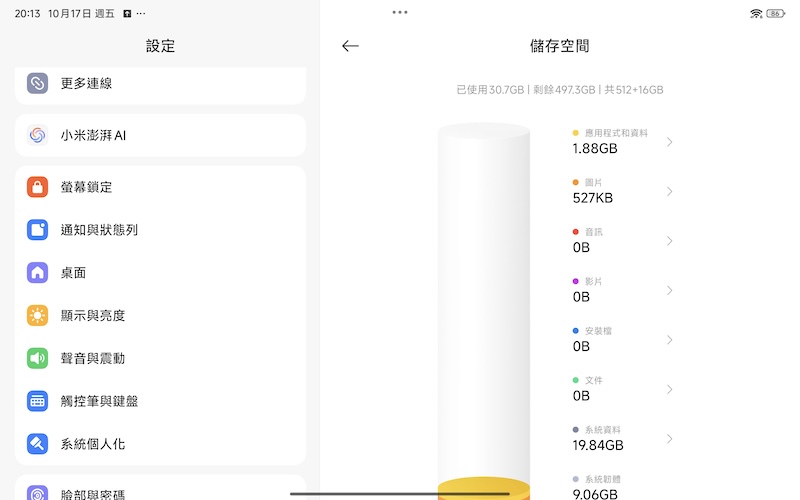Expand the 影片 storage chevron
Screen dimensions: 800x500
pyautogui.click(x=669, y=290)
